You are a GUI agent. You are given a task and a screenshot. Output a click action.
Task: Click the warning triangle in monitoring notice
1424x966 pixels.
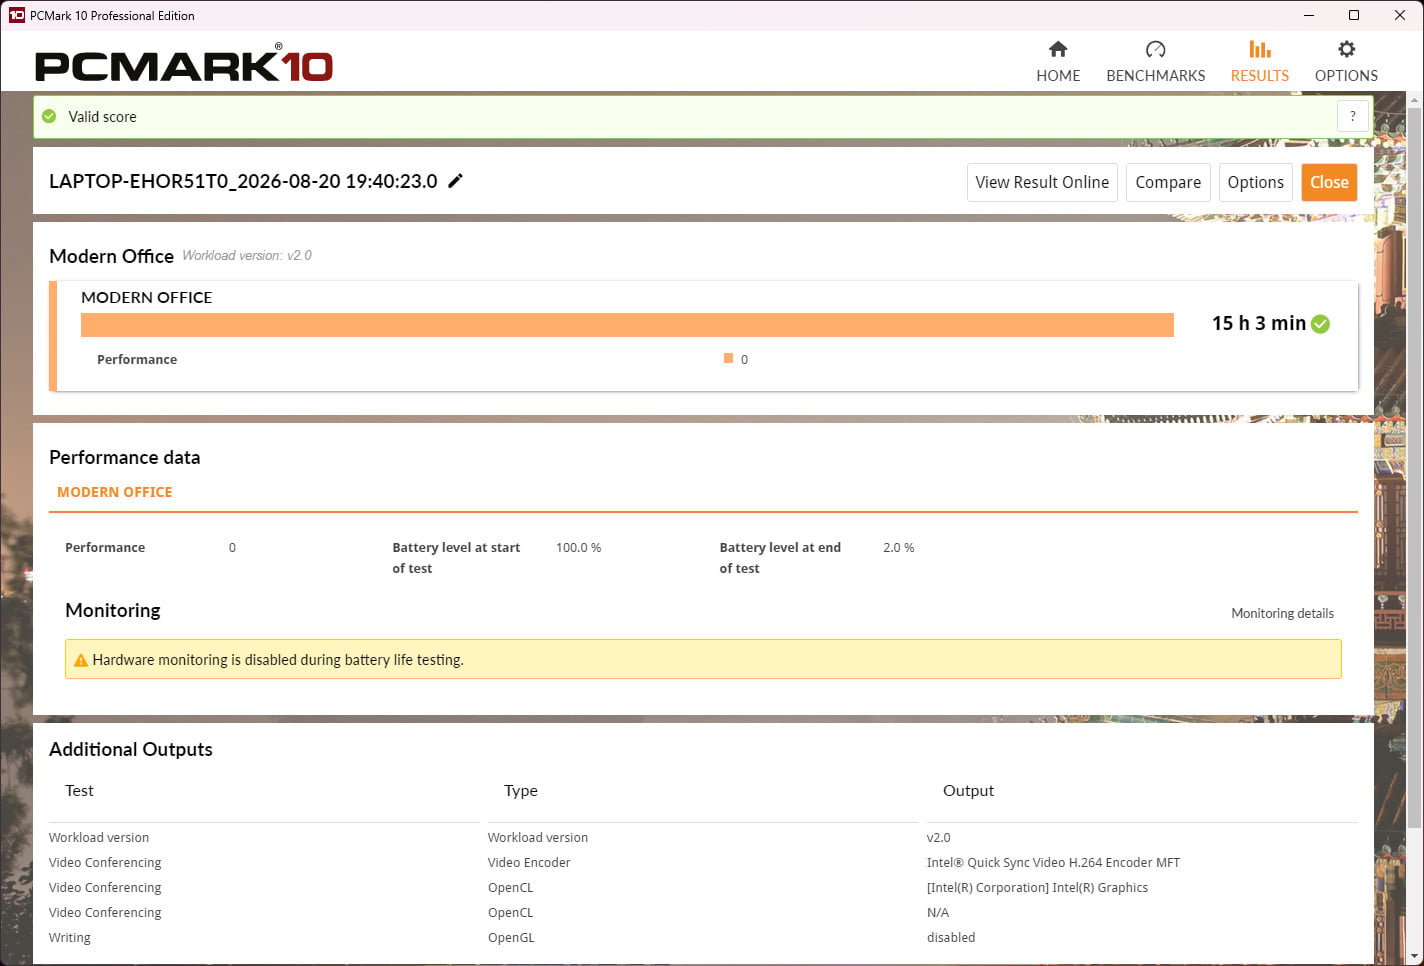click(x=81, y=660)
